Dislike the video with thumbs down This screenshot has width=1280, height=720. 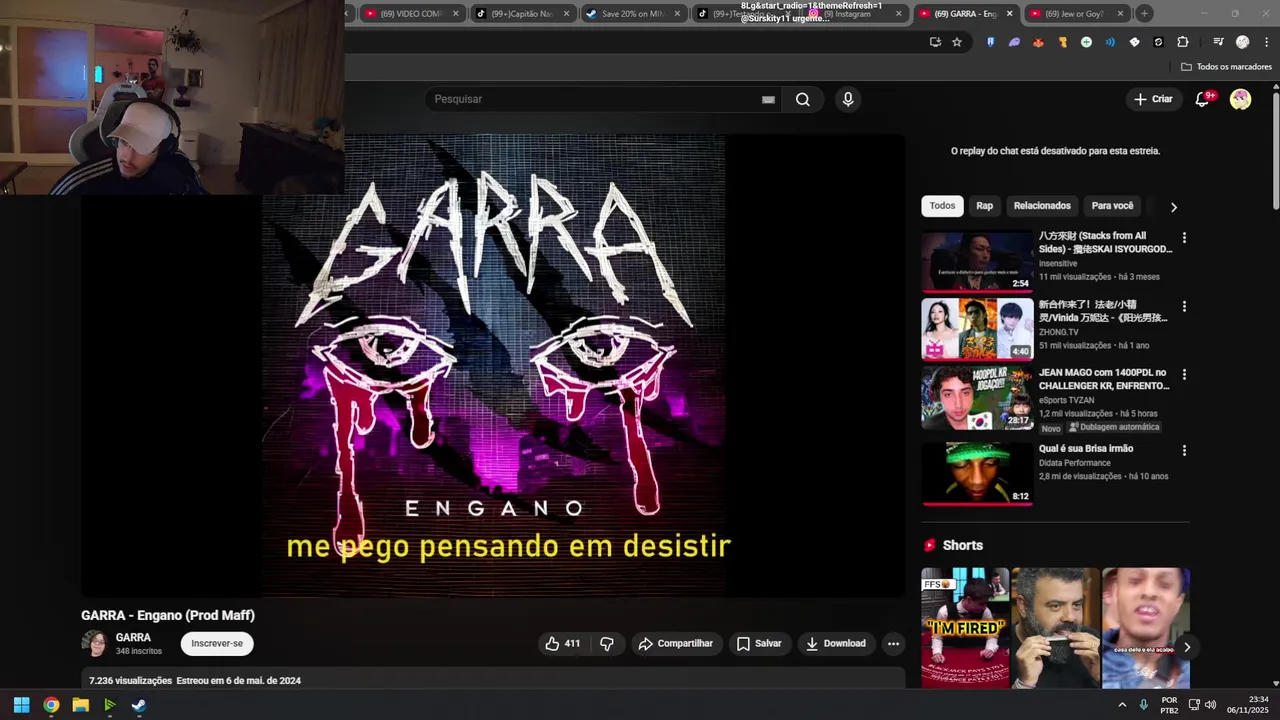(607, 643)
